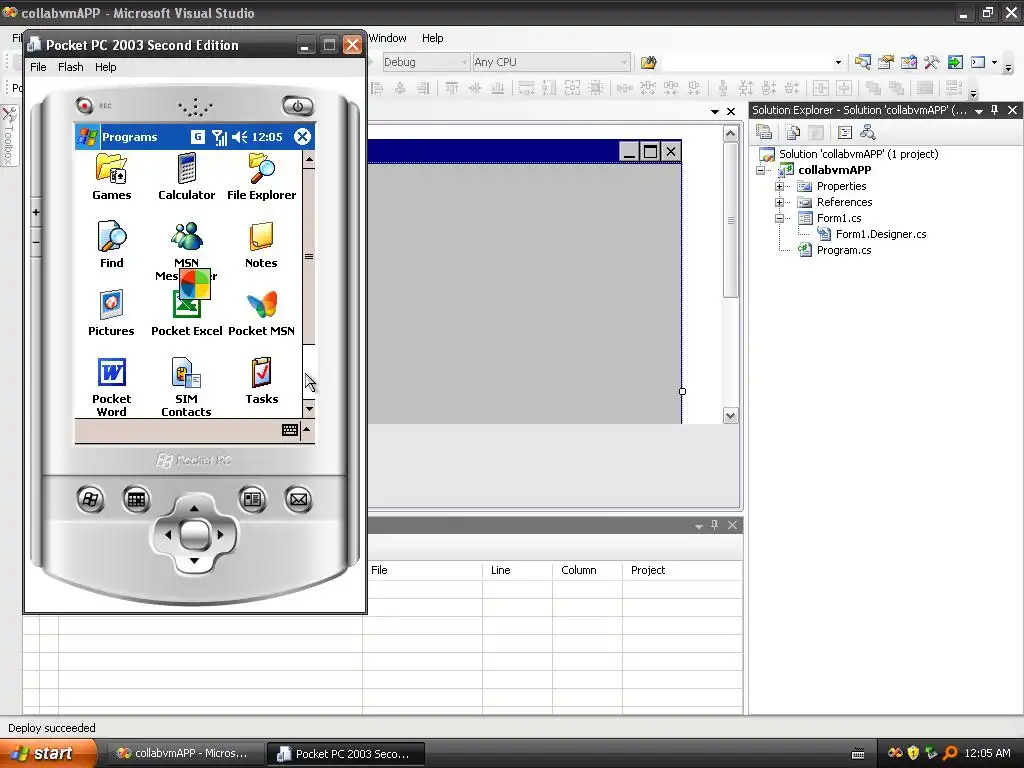Launch Pocket Excel
The image size is (1024, 768).
pos(187,313)
